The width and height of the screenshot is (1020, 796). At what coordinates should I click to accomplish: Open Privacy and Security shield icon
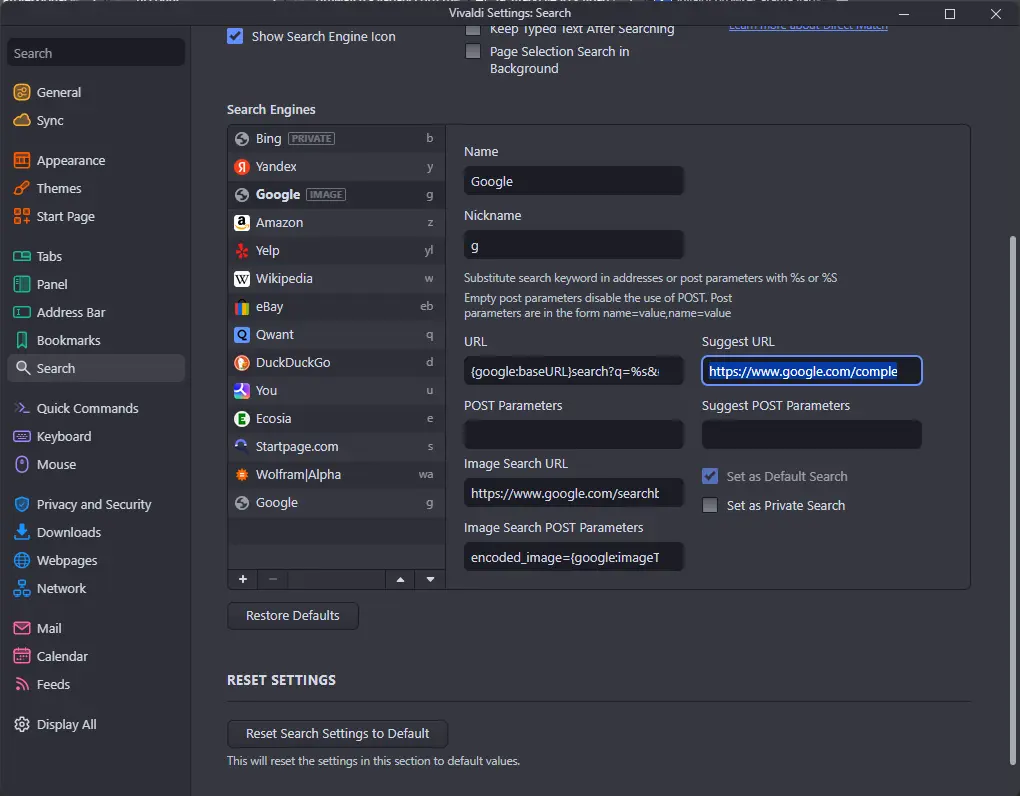click(x=21, y=505)
